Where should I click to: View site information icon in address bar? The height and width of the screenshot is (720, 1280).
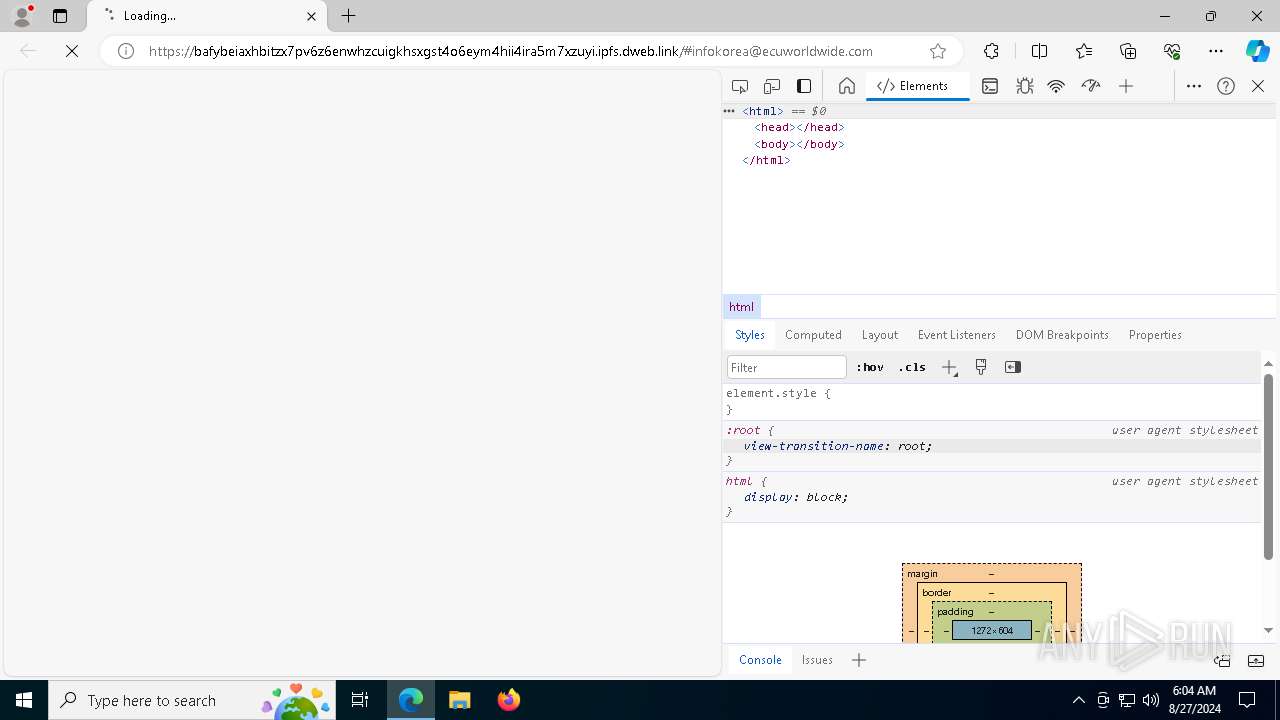[x=126, y=51]
